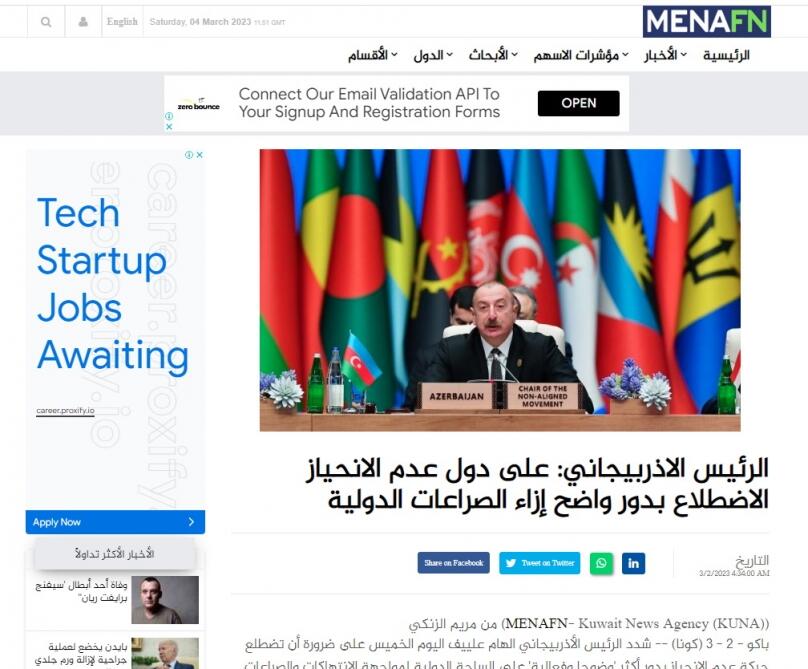Viewport: 808px width, 669px height.
Task: Click the search magnifier icon
Action: click(x=46, y=22)
